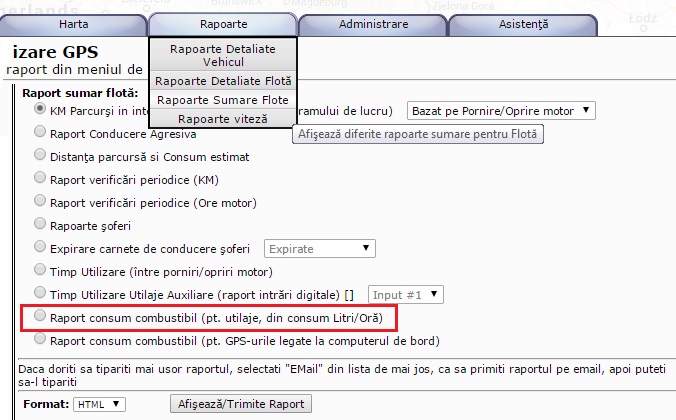Click Rapoarte viteză menu option
The width and height of the screenshot is (676, 420).
pos(222,119)
